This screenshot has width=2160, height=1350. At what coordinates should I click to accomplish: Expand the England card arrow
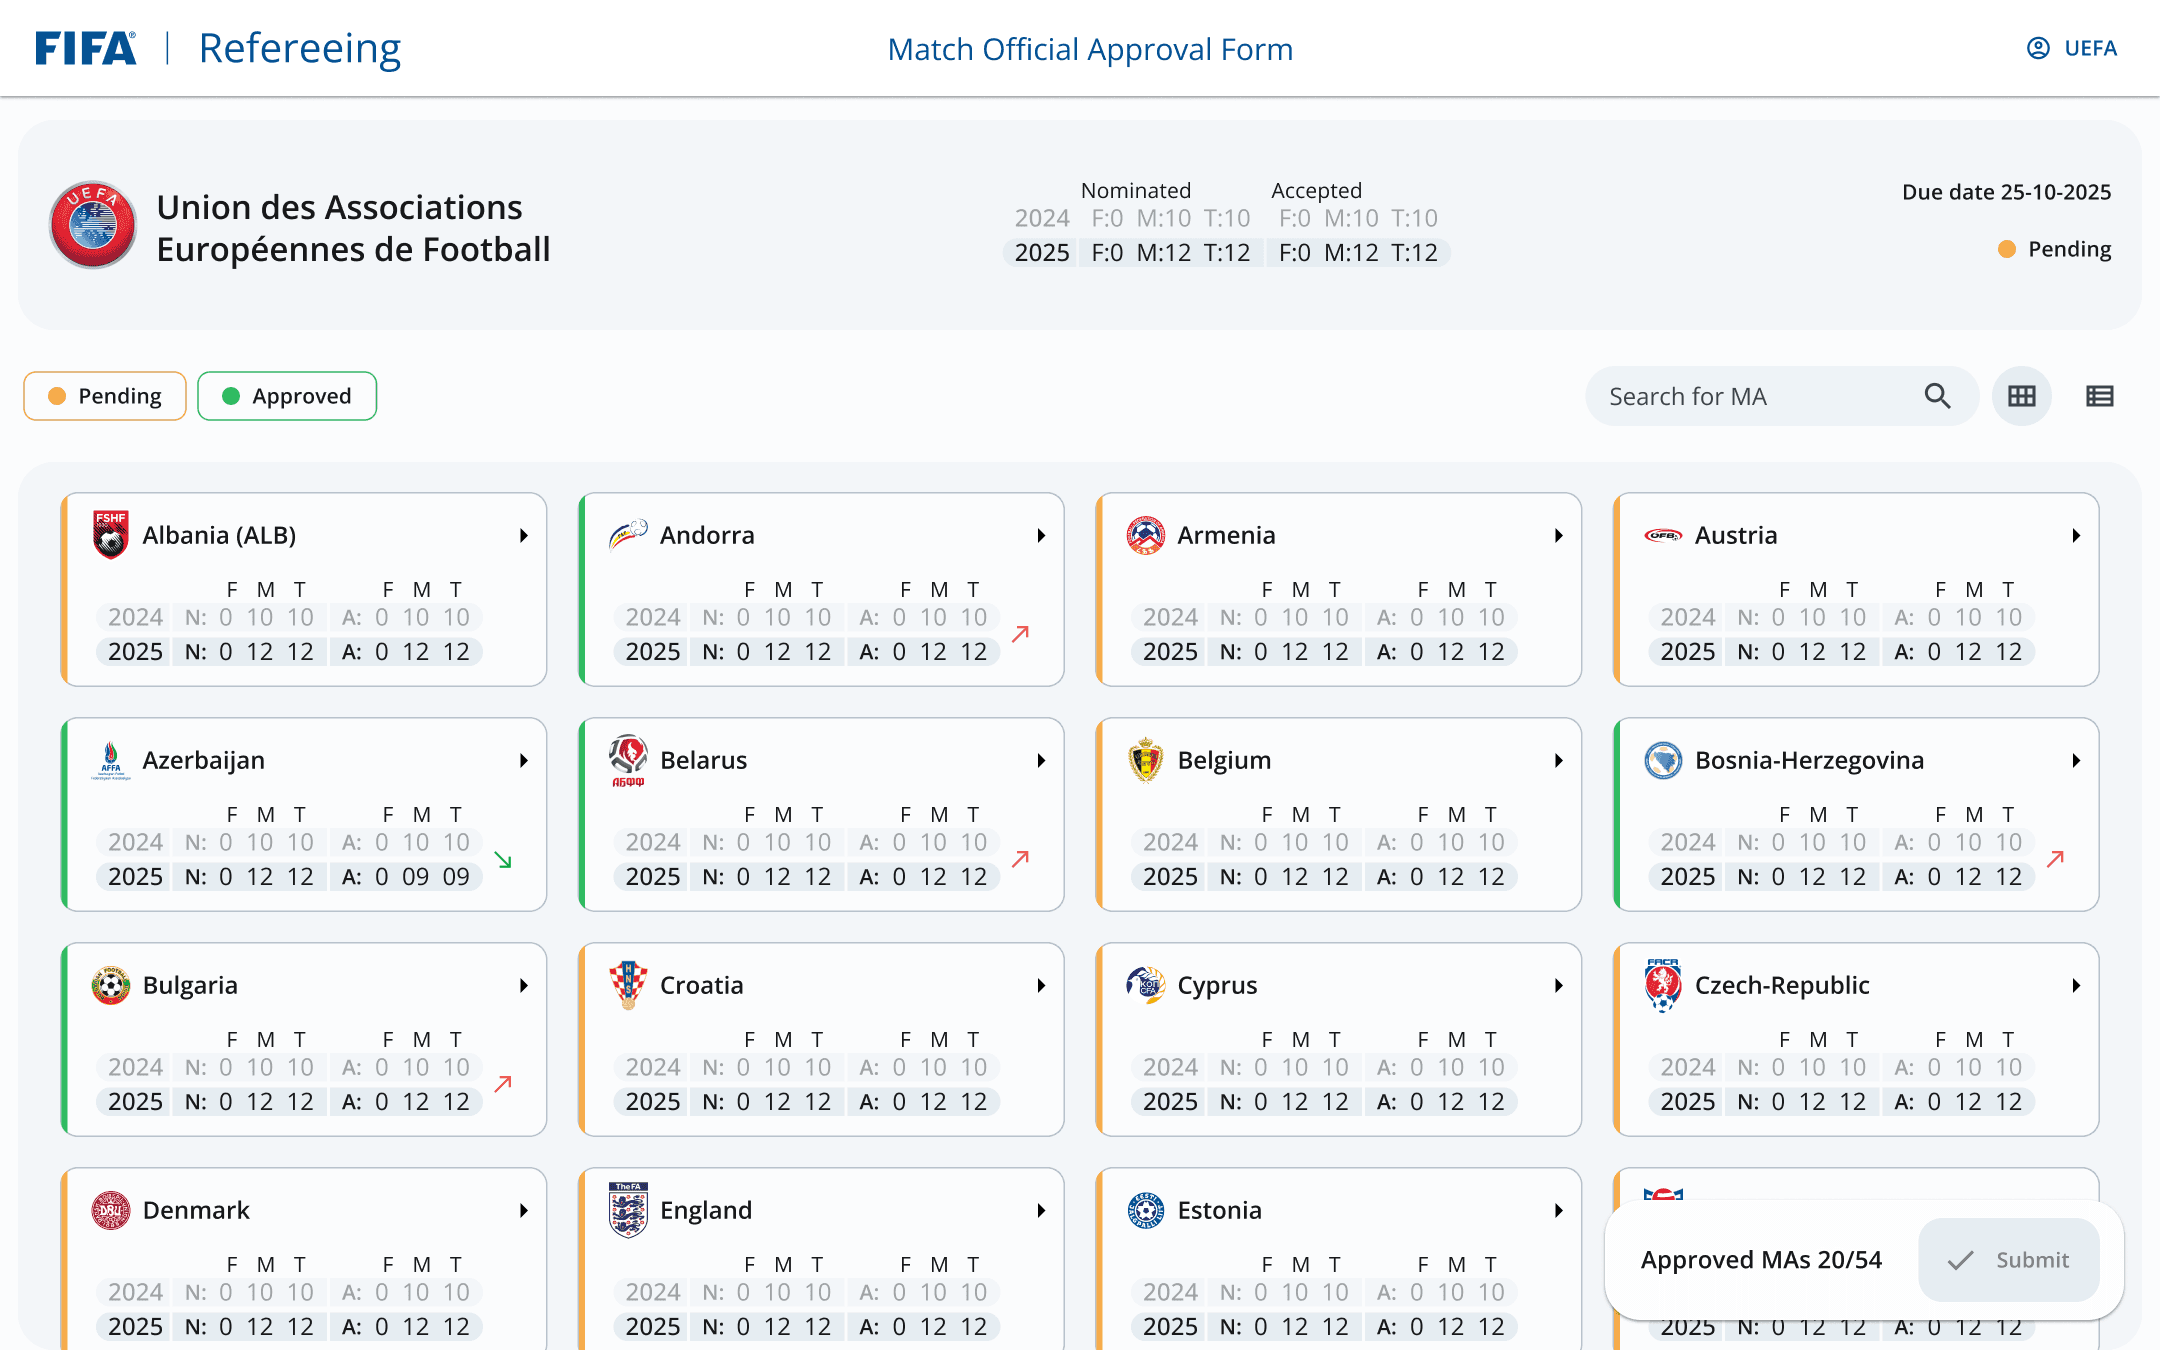[x=1041, y=1211]
